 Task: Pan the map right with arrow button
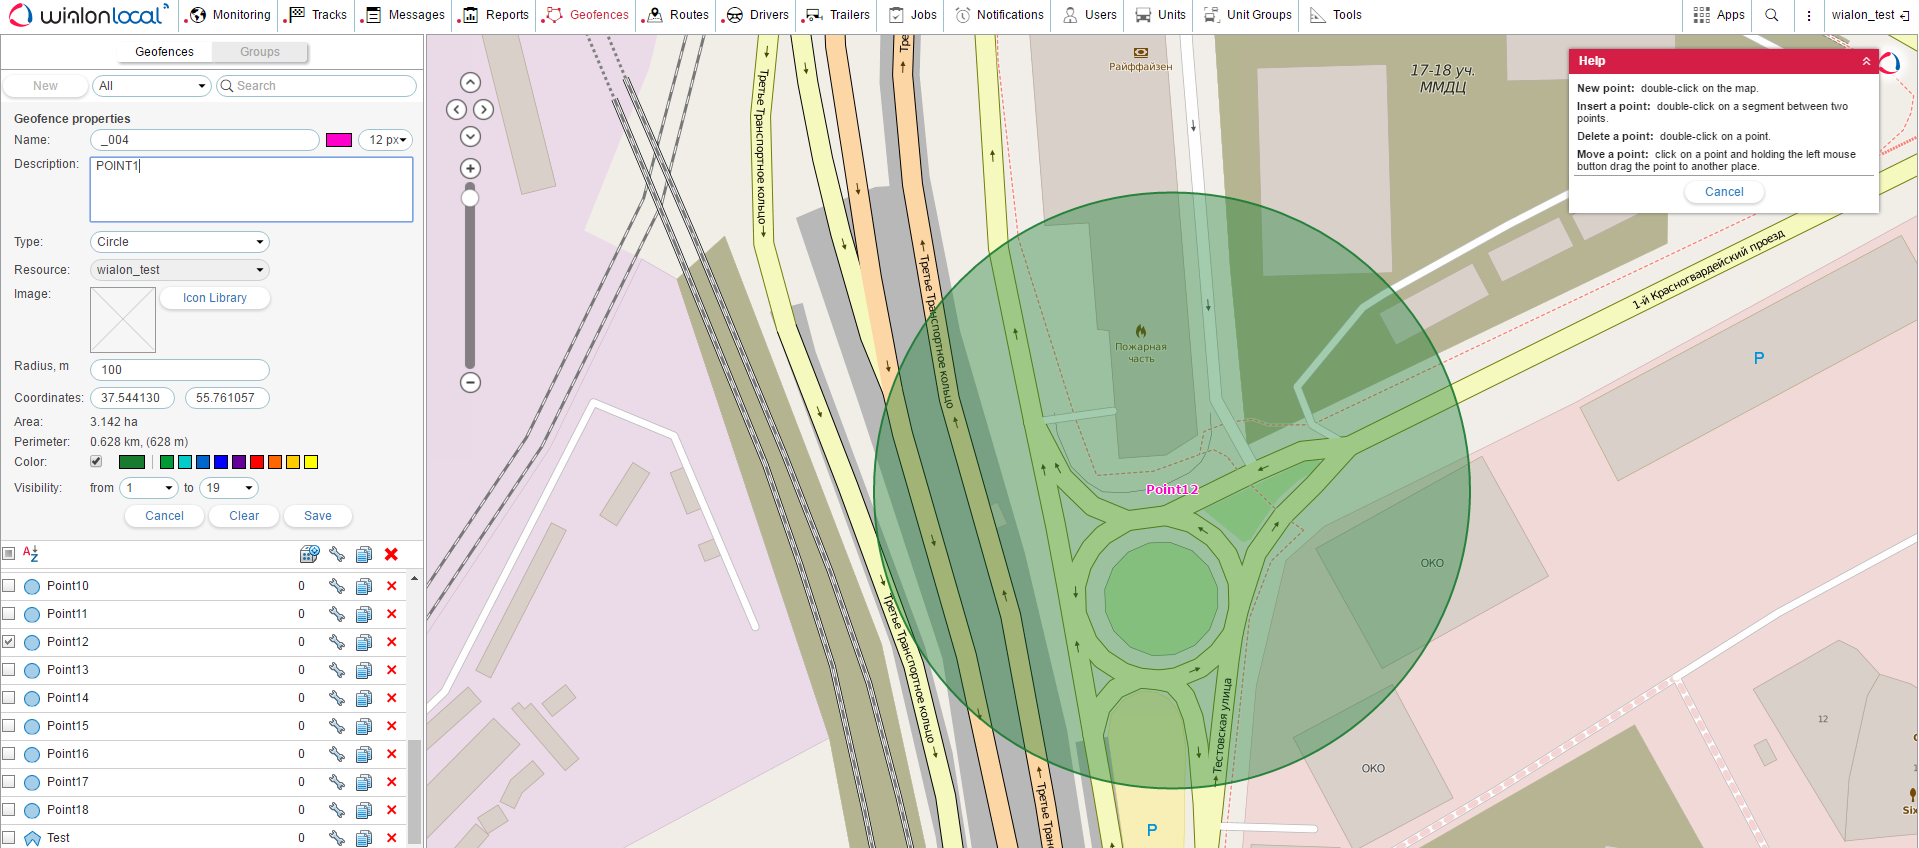click(x=484, y=110)
